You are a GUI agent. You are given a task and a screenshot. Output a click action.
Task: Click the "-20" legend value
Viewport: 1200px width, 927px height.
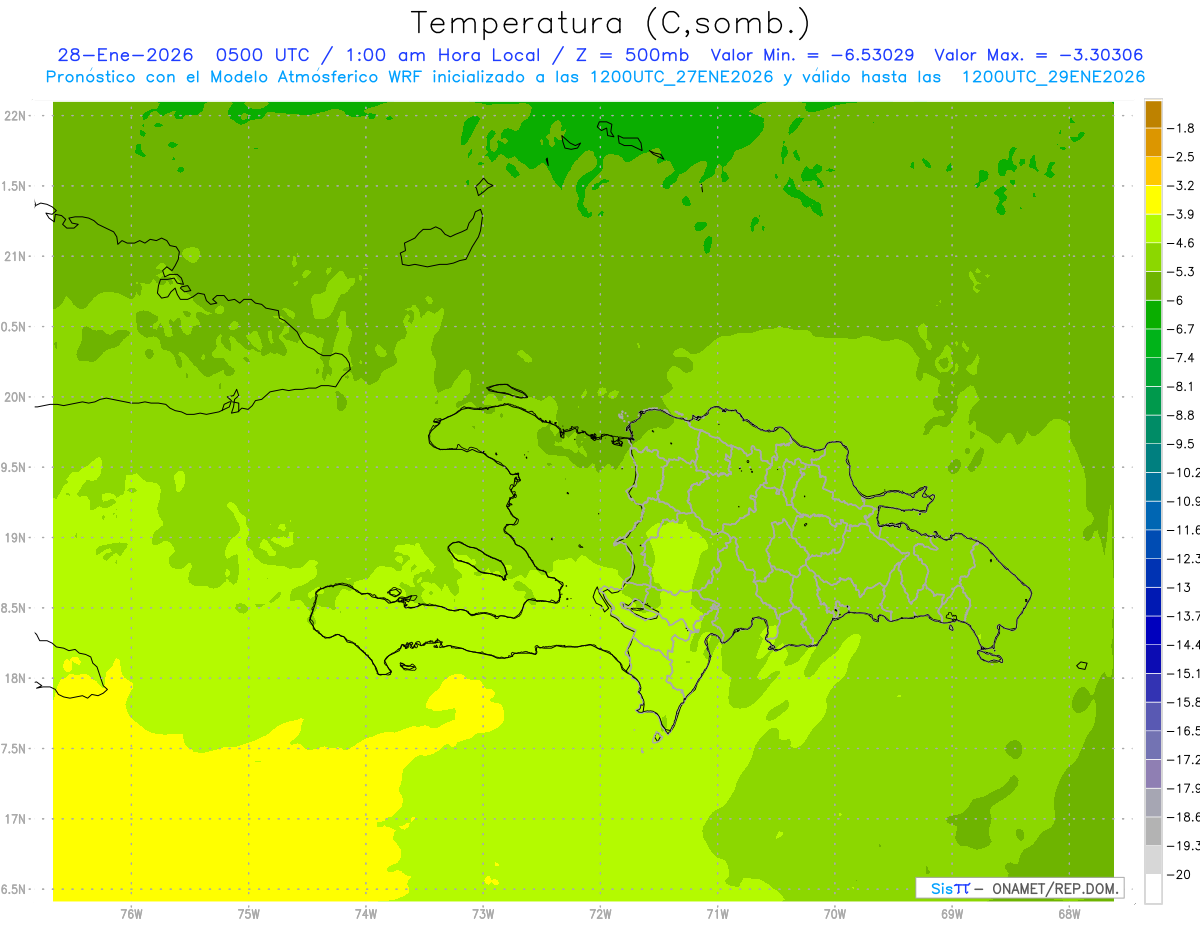1178,875
